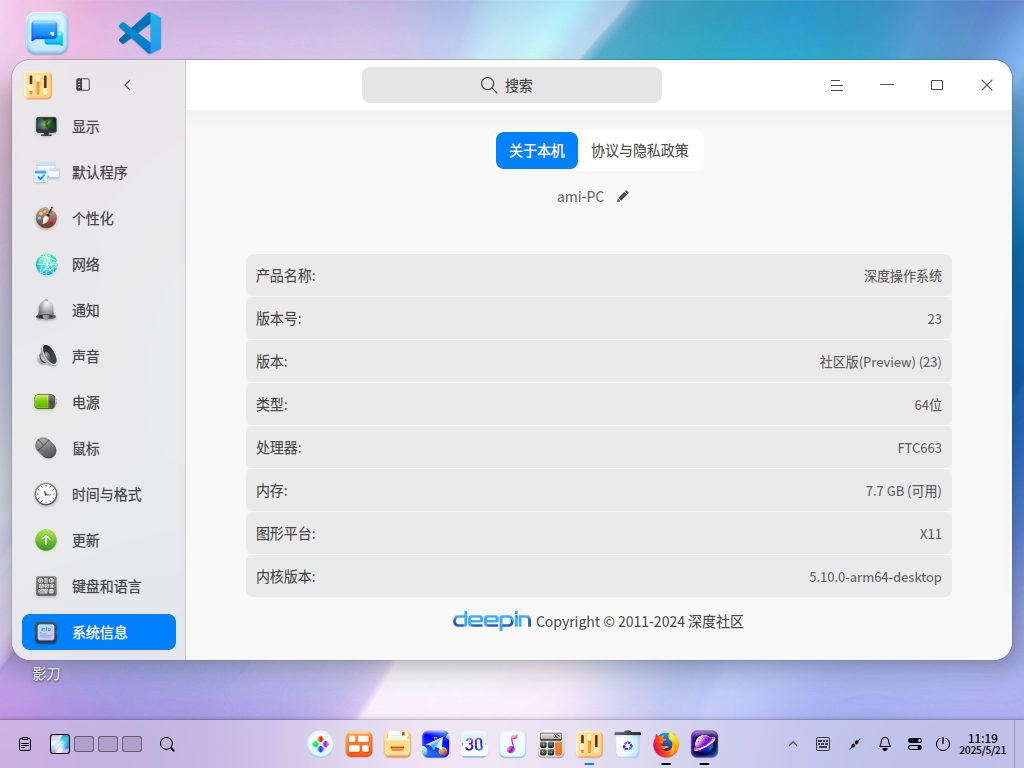Select the processor value FTC663
Screen dimensions: 1024x768
click(920, 448)
